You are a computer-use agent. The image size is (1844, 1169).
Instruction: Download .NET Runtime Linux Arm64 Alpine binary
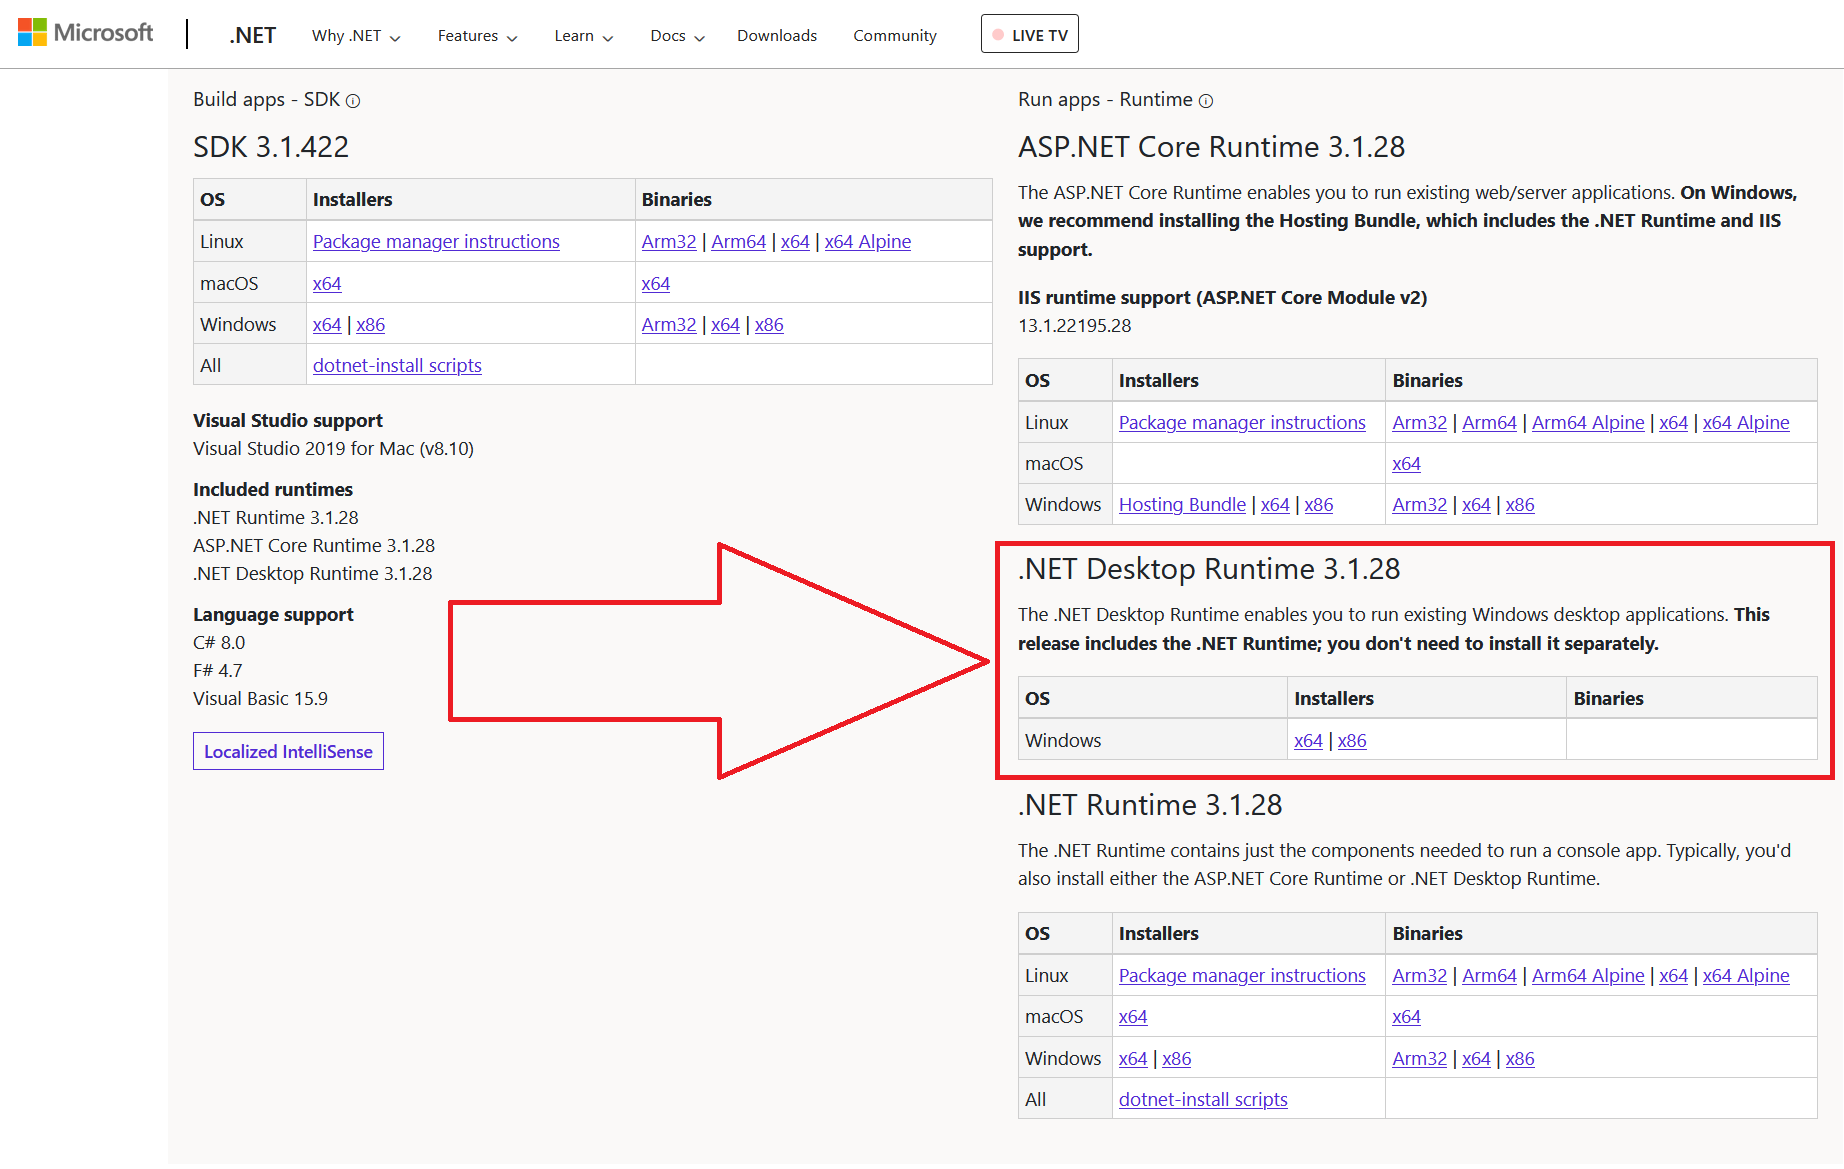coord(1588,976)
